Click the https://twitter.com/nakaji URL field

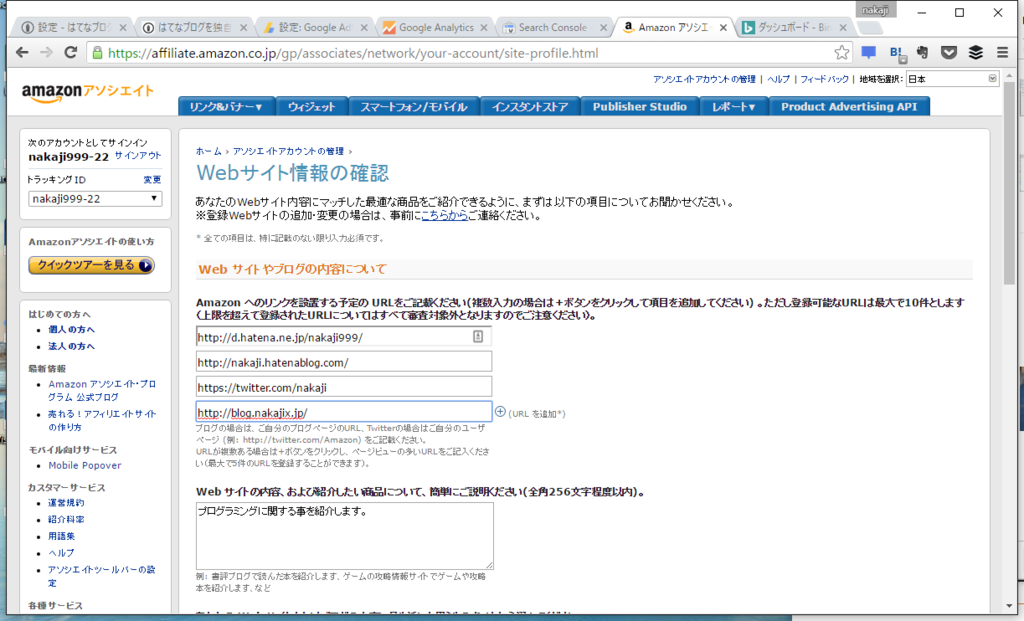tap(344, 387)
